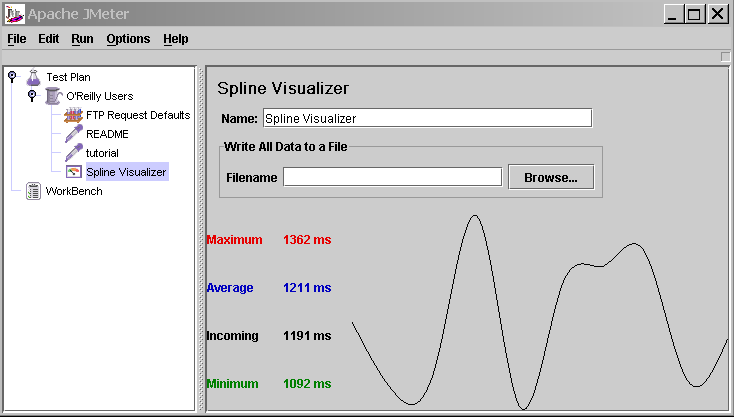
Task: Open the Help menu
Action: (x=176, y=39)
